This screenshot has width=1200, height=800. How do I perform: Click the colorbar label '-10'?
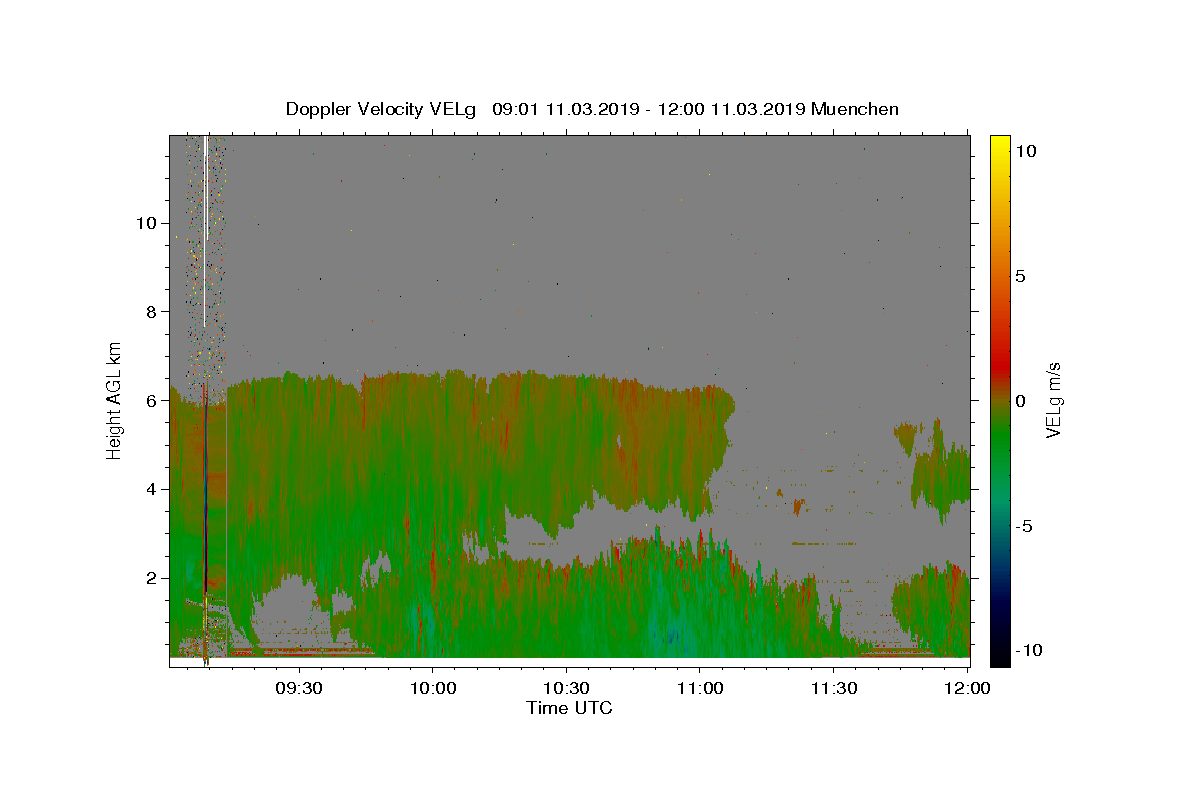[1028, 651]
